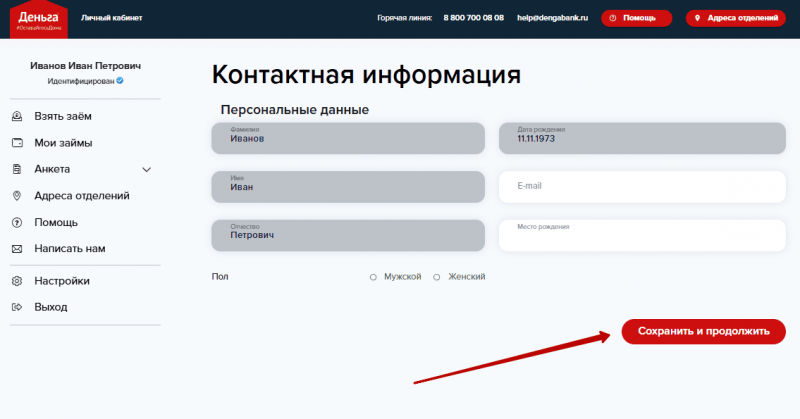
Task: Click the Анкета document icon
Action: pos(17,169)
